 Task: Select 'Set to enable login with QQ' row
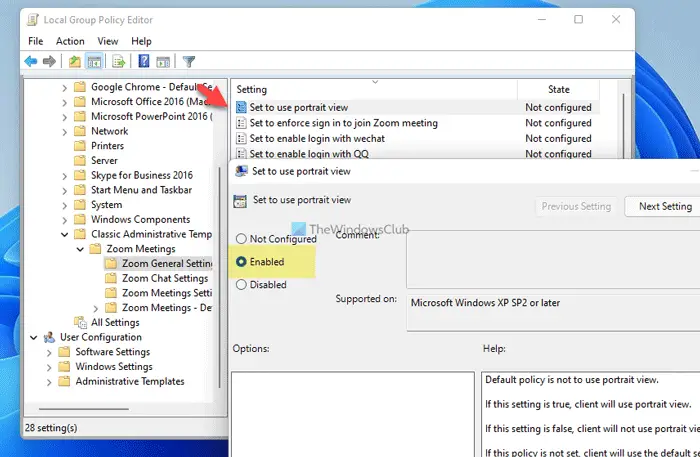[x=415, y=154]
